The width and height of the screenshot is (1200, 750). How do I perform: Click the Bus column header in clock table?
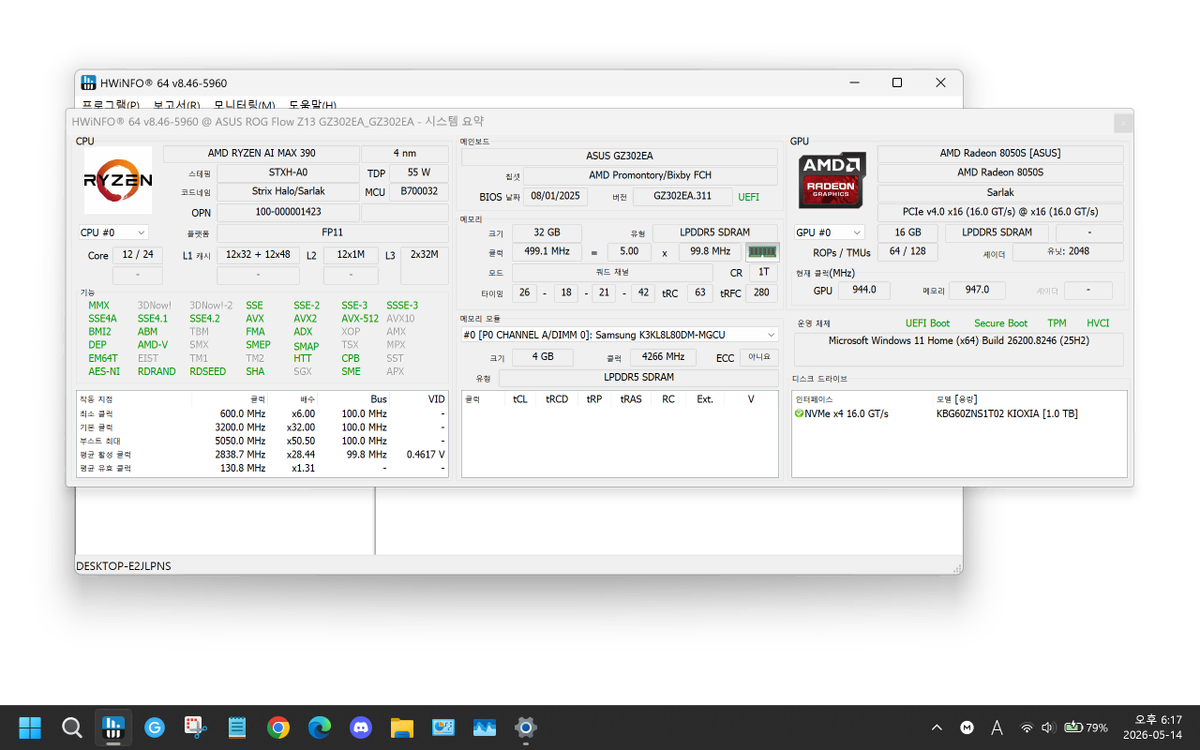(x=378, y=399)
